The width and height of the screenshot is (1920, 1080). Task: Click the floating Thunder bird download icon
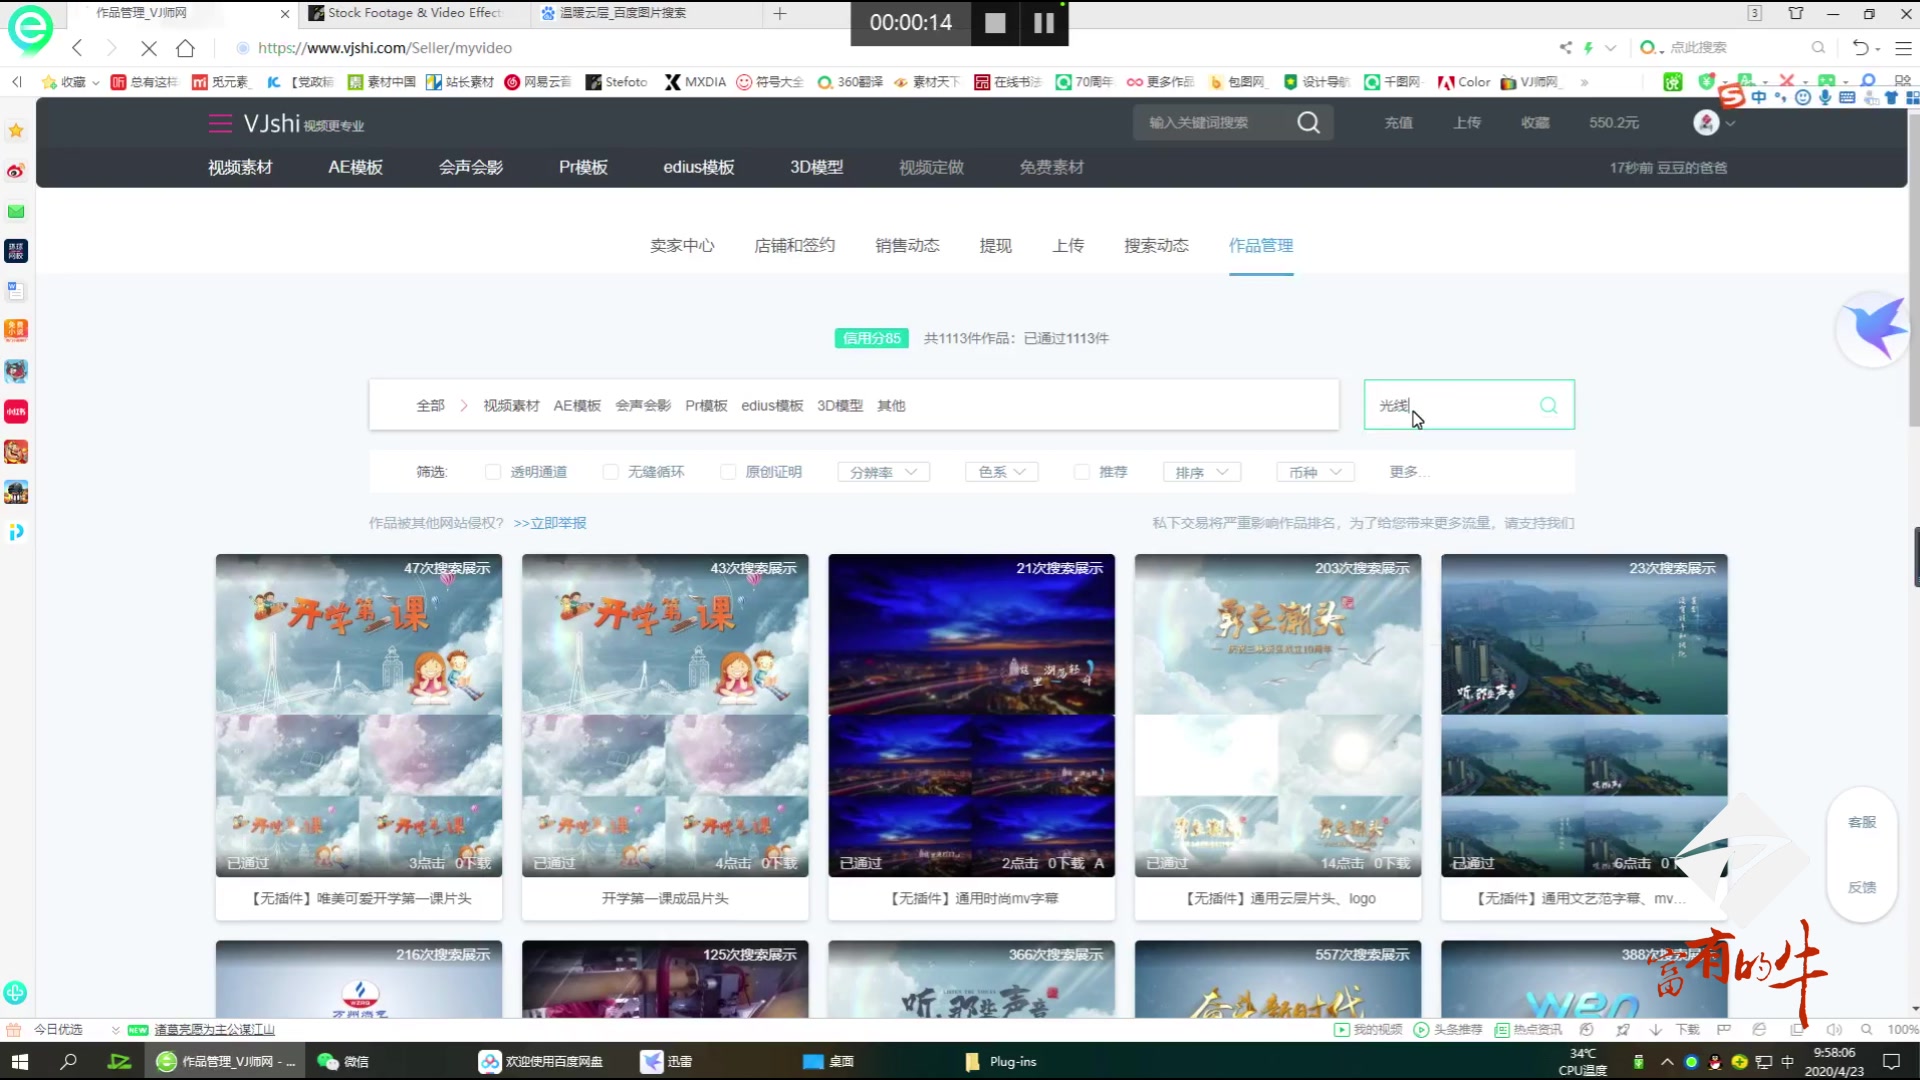[x=1873, y=328]
